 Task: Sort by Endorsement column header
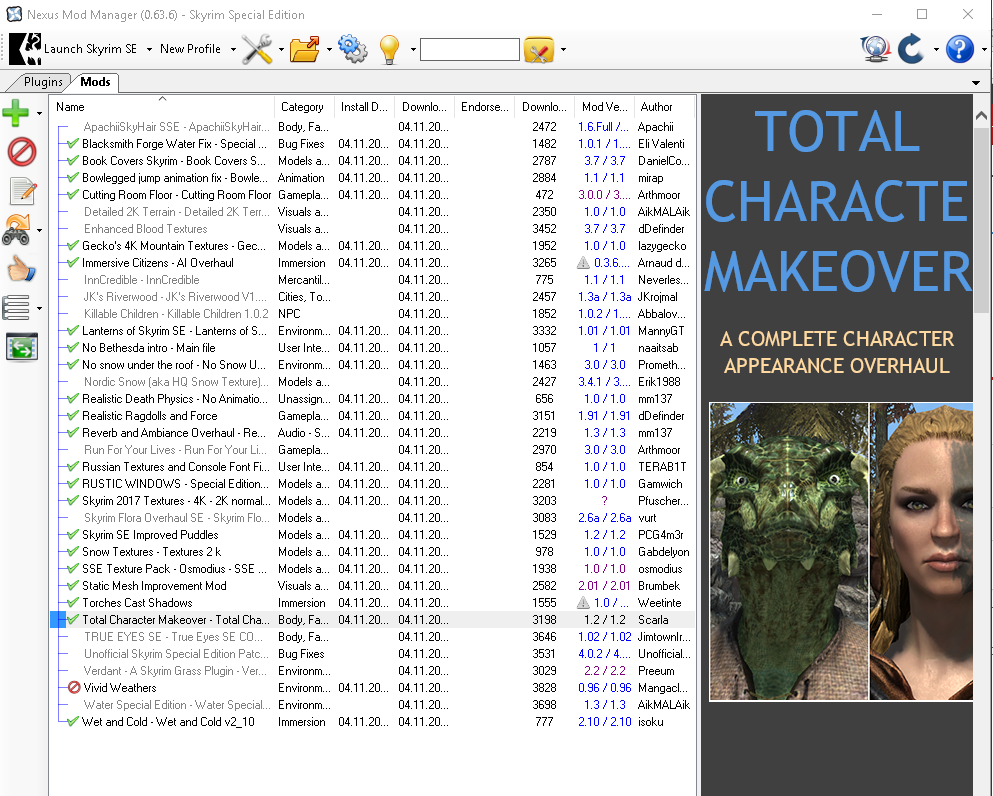(x=484, y=107)
